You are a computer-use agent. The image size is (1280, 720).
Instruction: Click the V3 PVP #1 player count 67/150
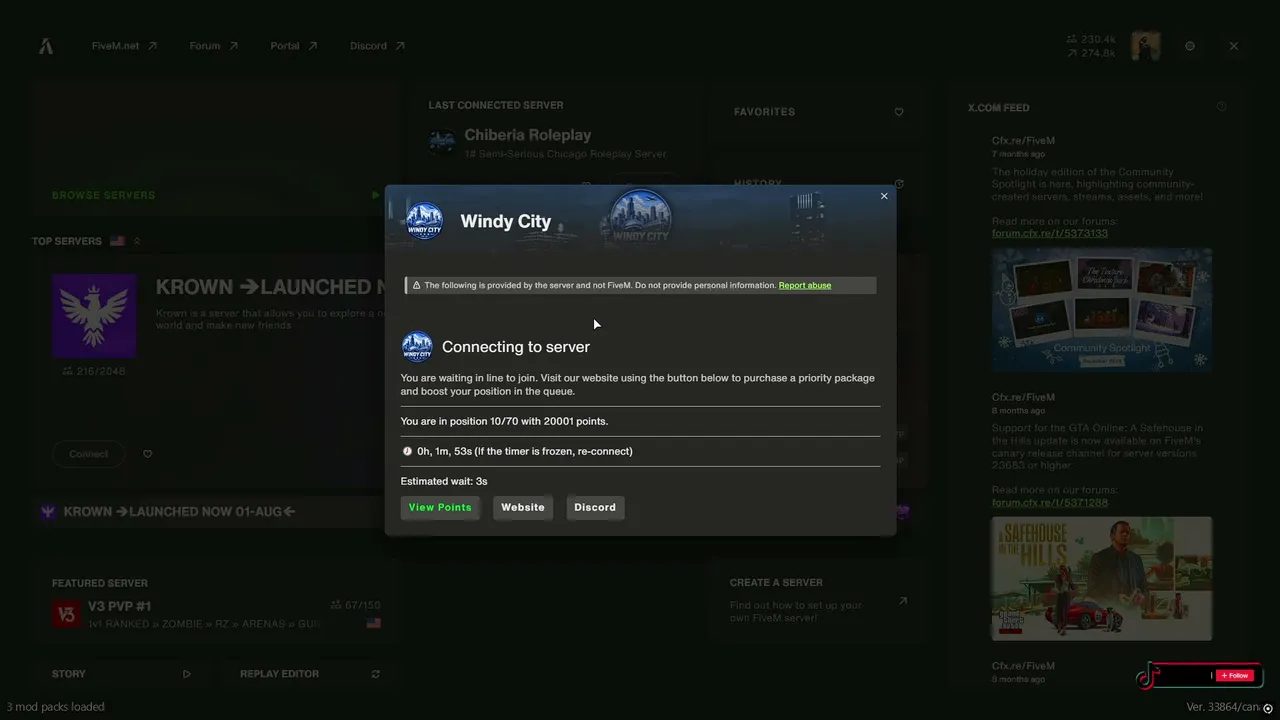[356, 605]
